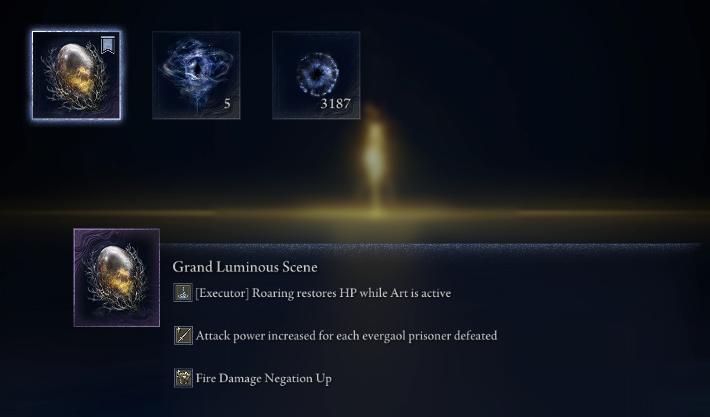710x417 pixels.
Task: Select the evergaol prisoner attack power effect
Action: tap(346, 336)
